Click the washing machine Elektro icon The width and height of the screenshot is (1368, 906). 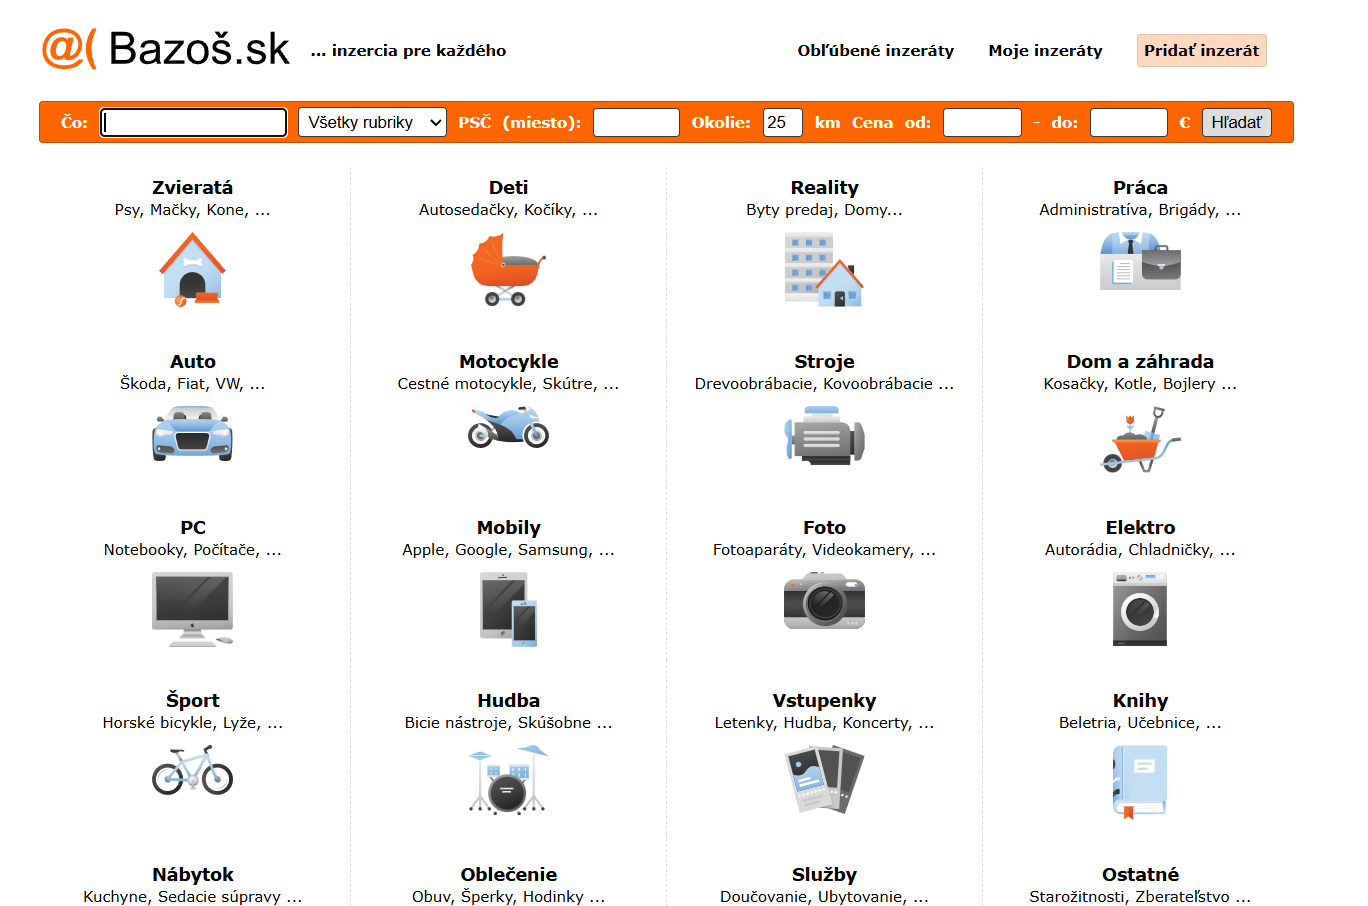pyautogui.click(x=1140, y=609)
